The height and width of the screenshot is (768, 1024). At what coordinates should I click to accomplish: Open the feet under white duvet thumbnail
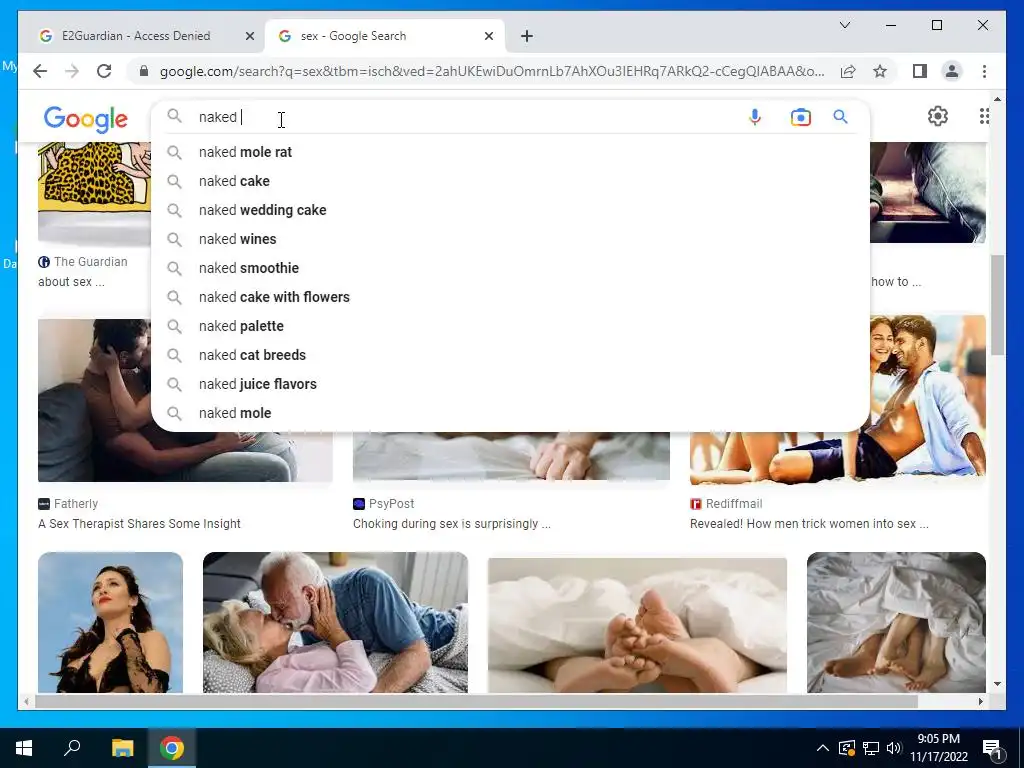coord(637,625)
